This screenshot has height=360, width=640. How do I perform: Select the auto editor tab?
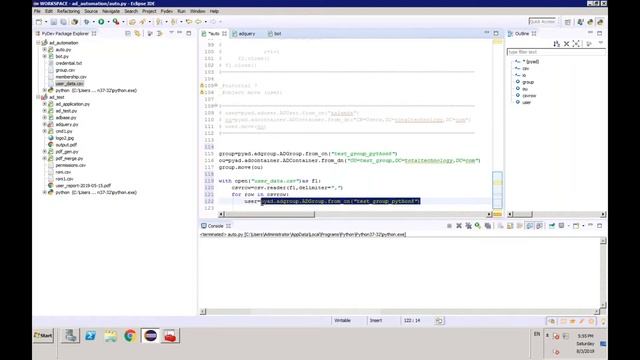click(214, 34)
